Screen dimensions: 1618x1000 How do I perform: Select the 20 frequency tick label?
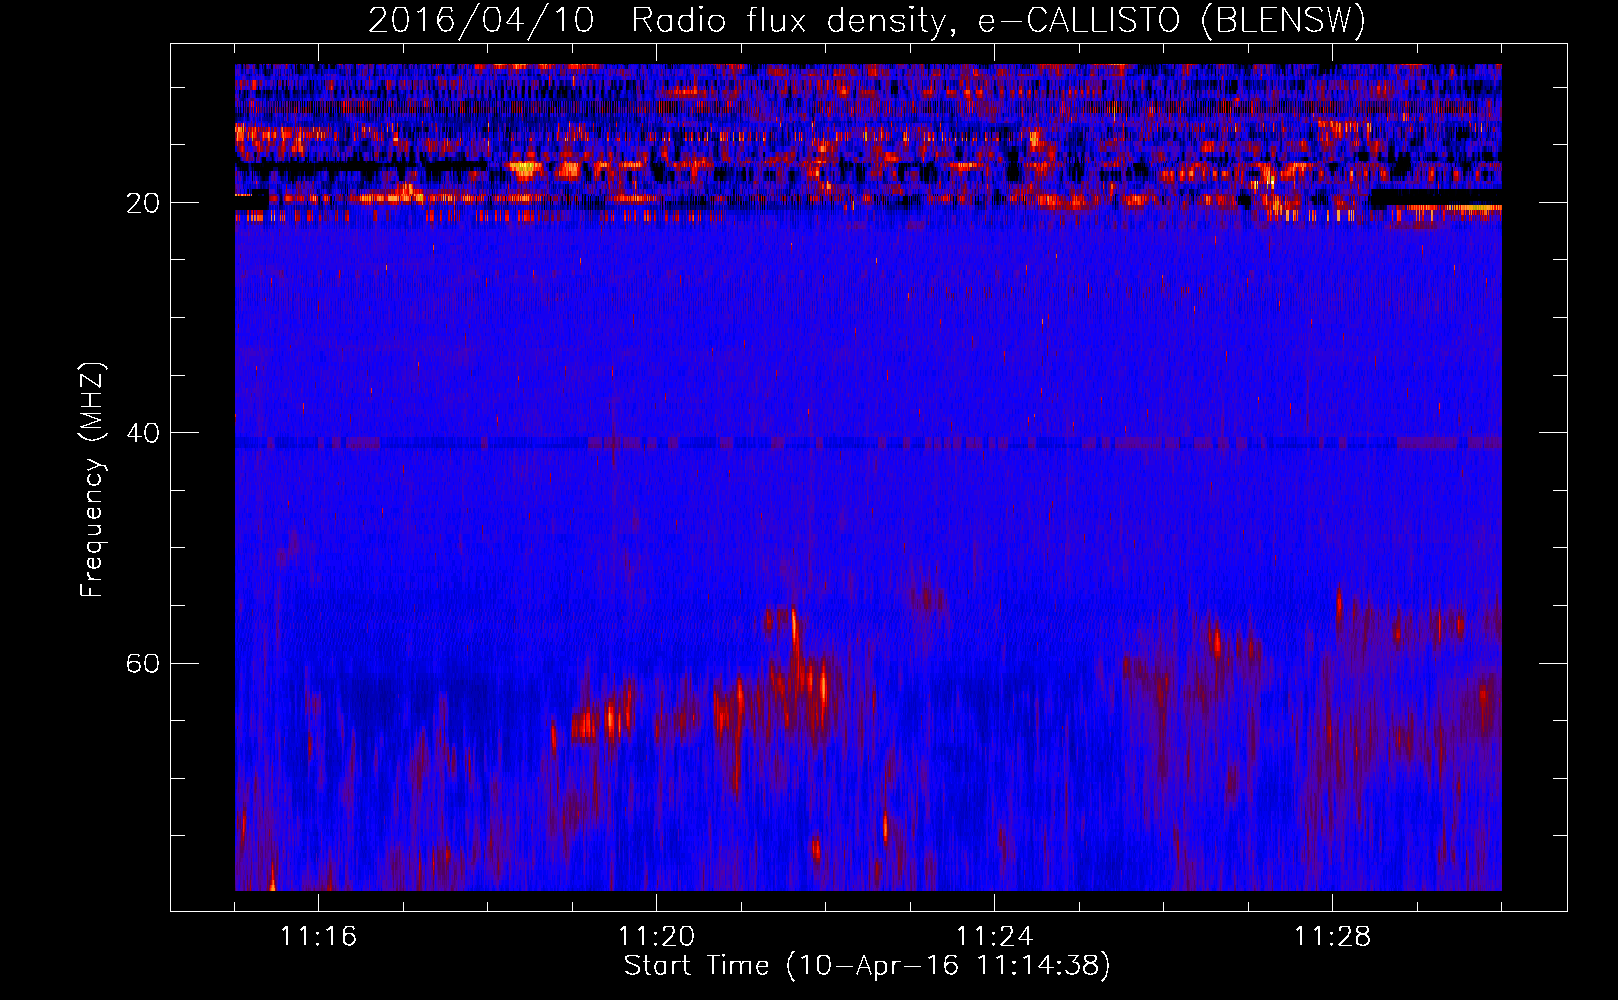(142, 203)
